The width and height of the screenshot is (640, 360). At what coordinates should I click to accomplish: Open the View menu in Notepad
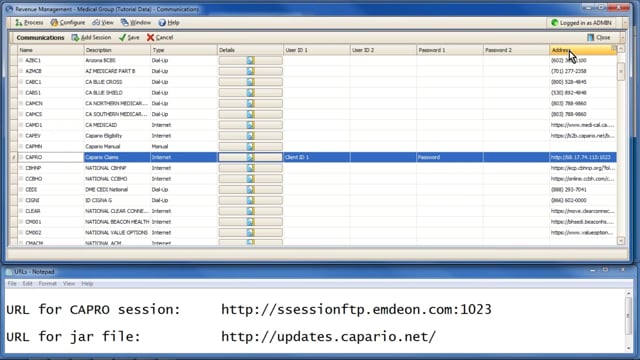pos(69,284)
